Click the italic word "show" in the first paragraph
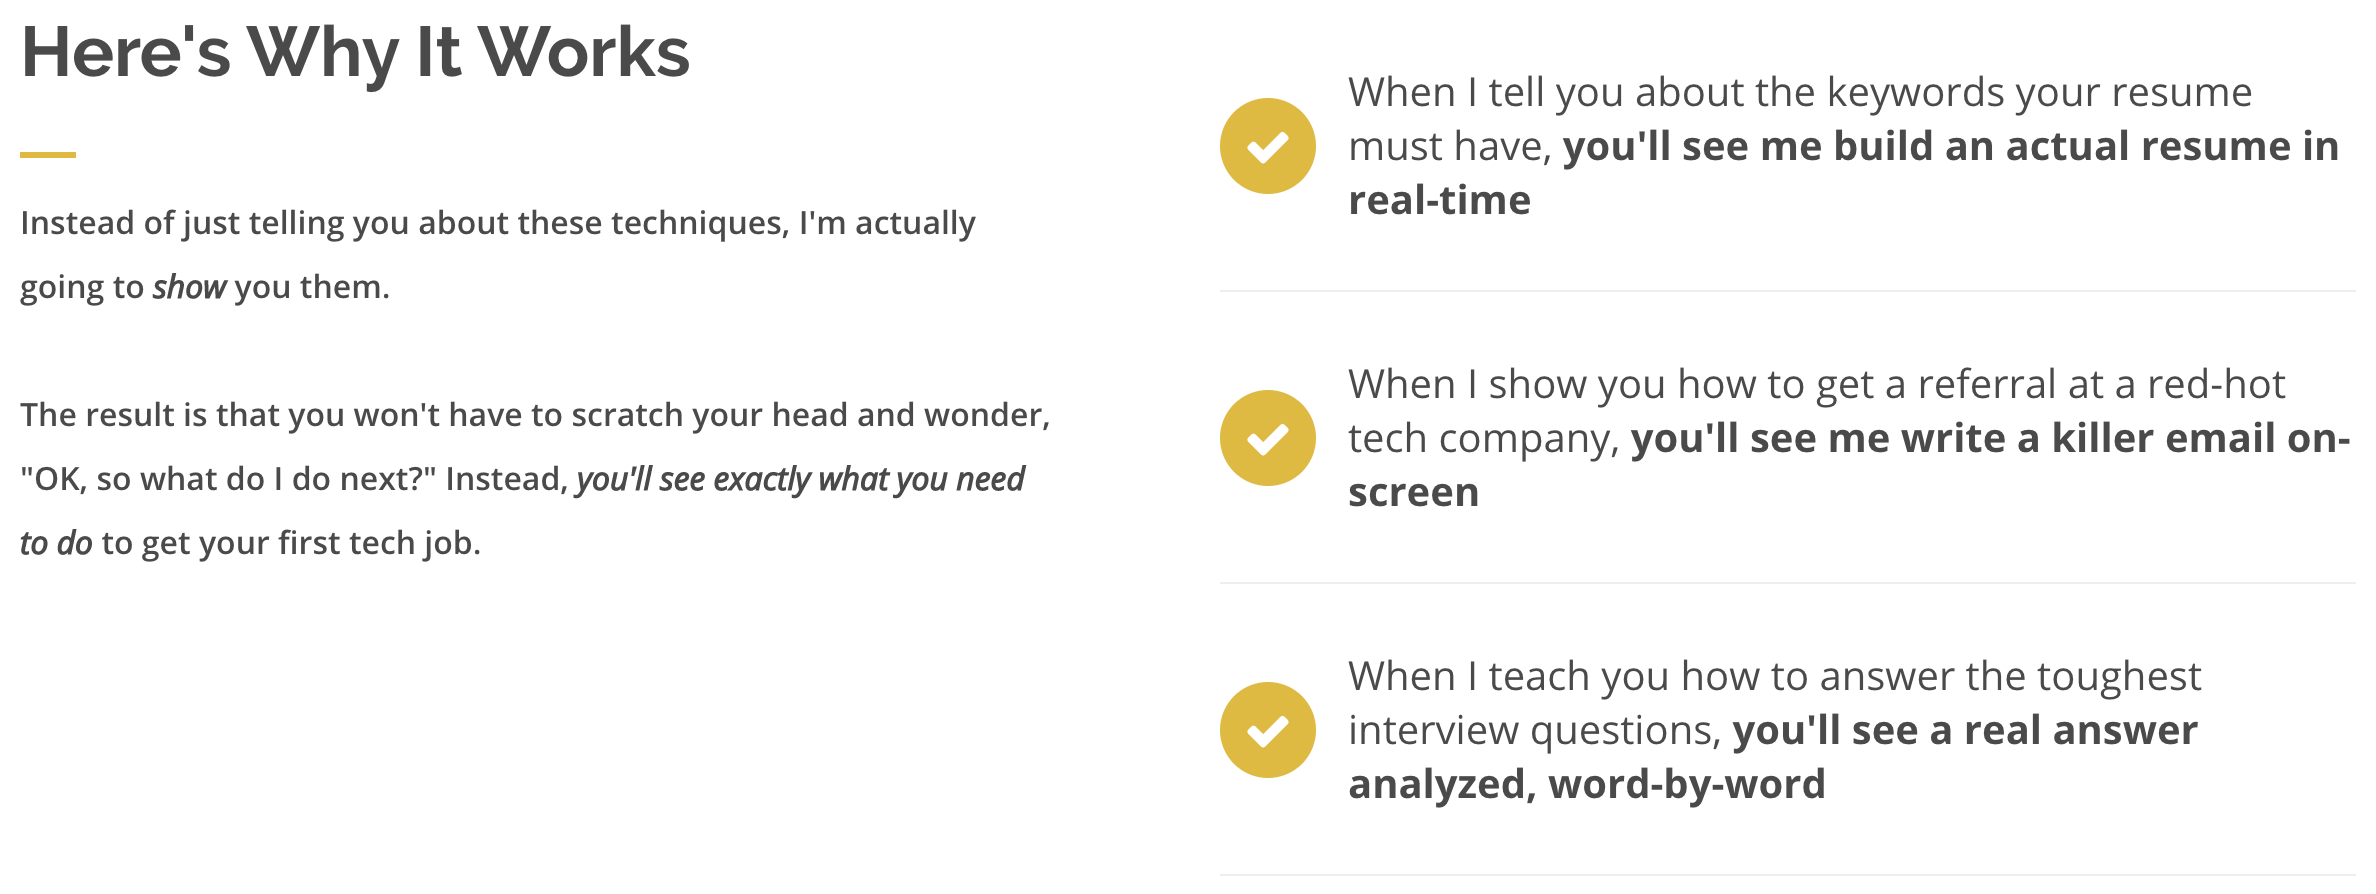The height and width of the screenshot is (894, 2376). 189,287
